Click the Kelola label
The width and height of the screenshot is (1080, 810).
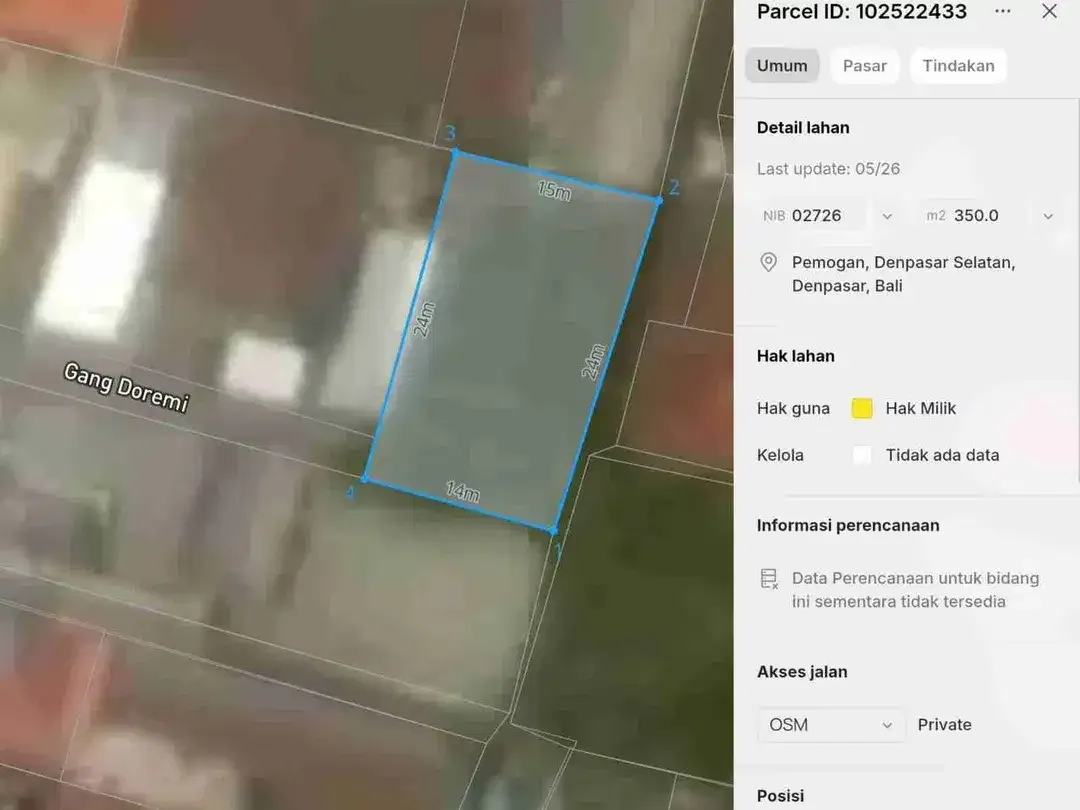[x=780, y=455]
